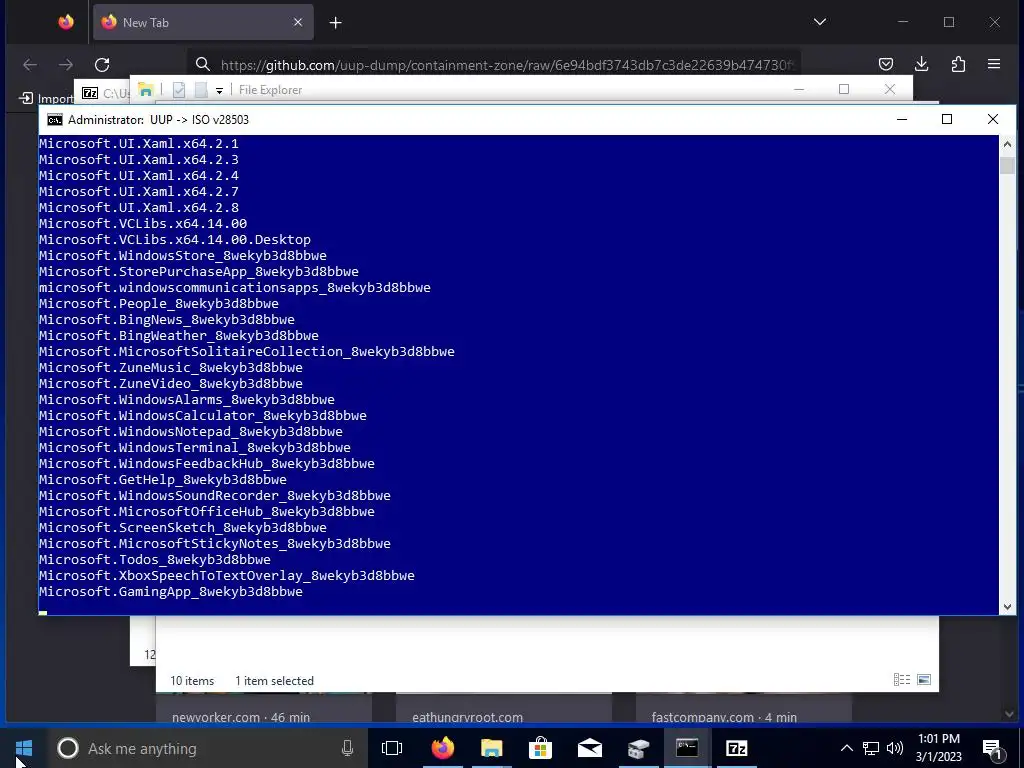Click line Microsoft.XboxSpeechToTextOverlay_8wekyb3d8bbwe
The image size is (1024, 768).
tap(227, 575)
